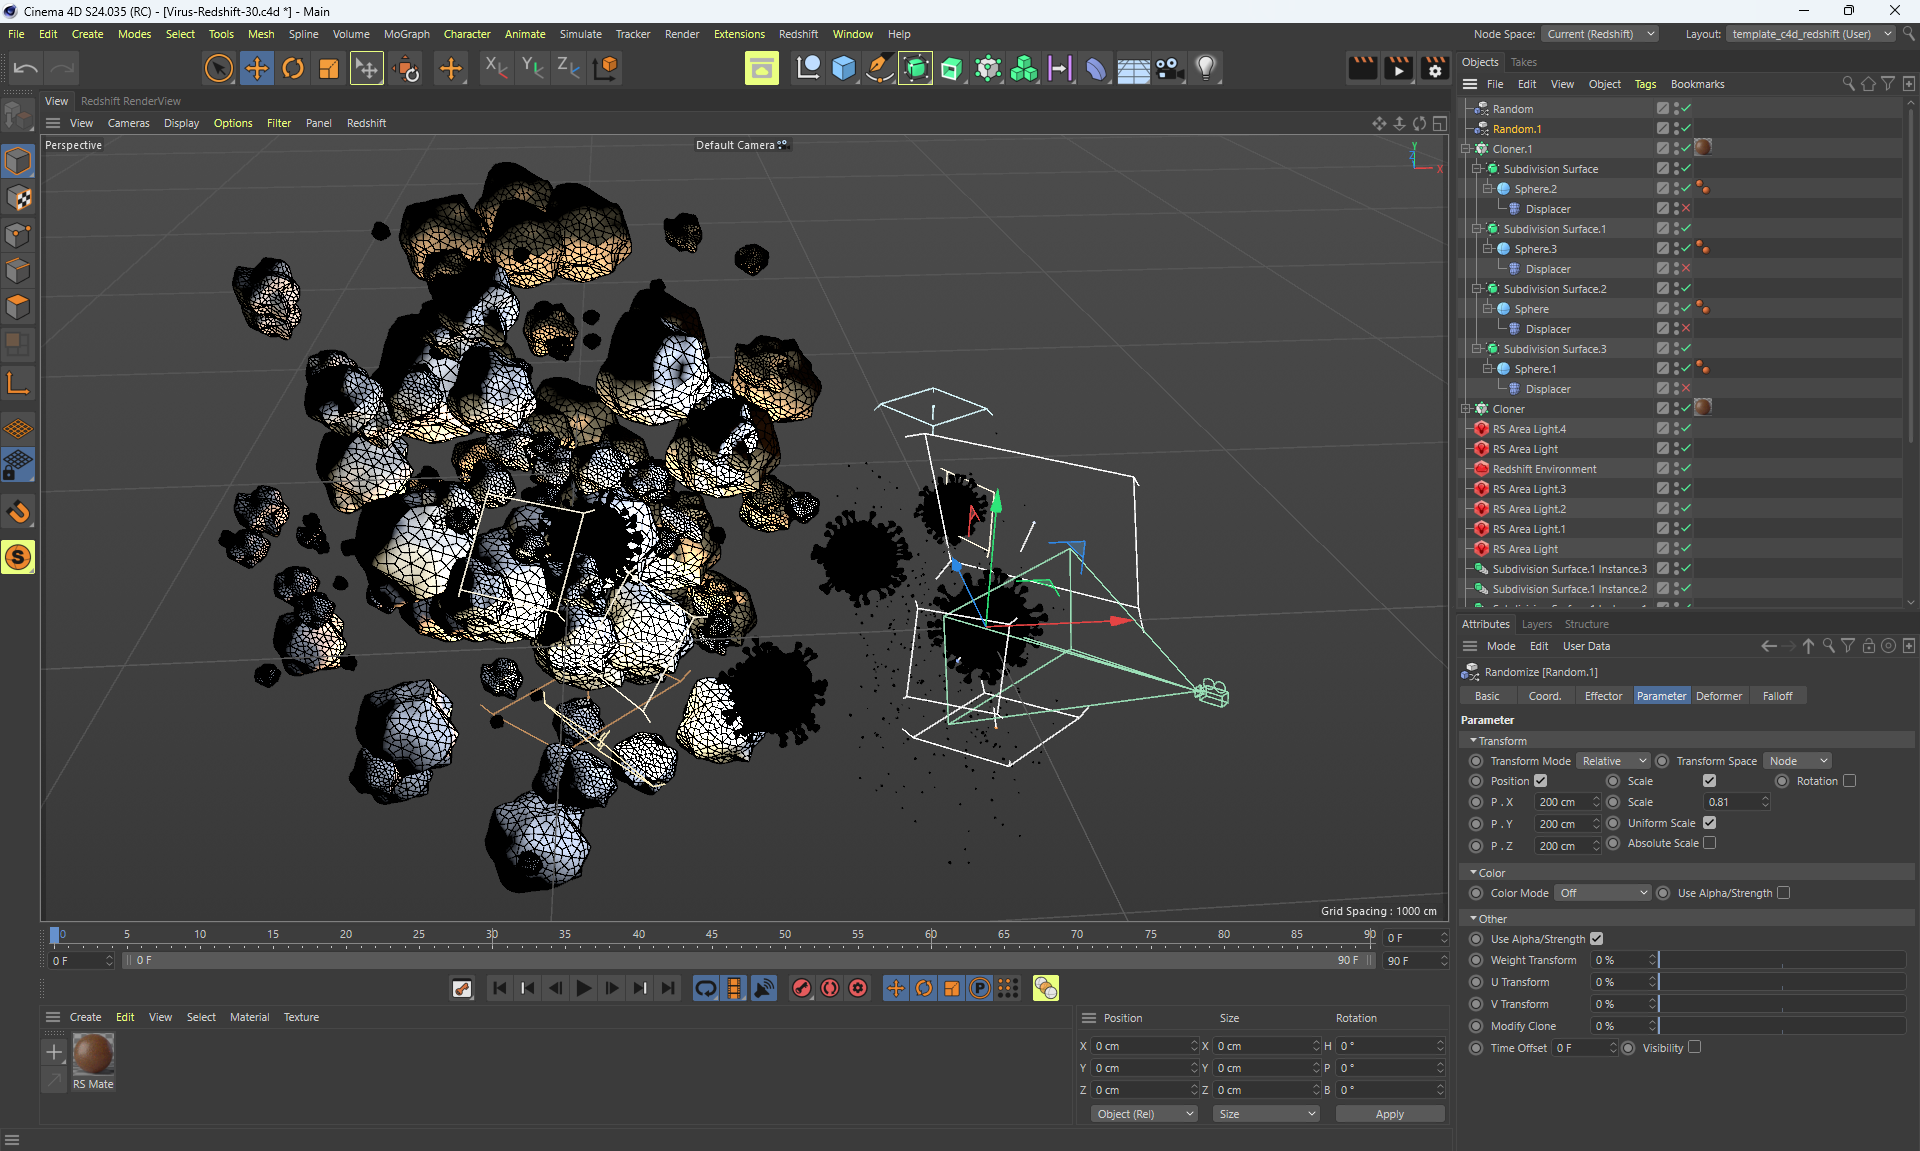This screenshot has height=1151, width=1920.
Task: Select the RS Mate material thumbnail
Action: click(x=93, y=1054)
